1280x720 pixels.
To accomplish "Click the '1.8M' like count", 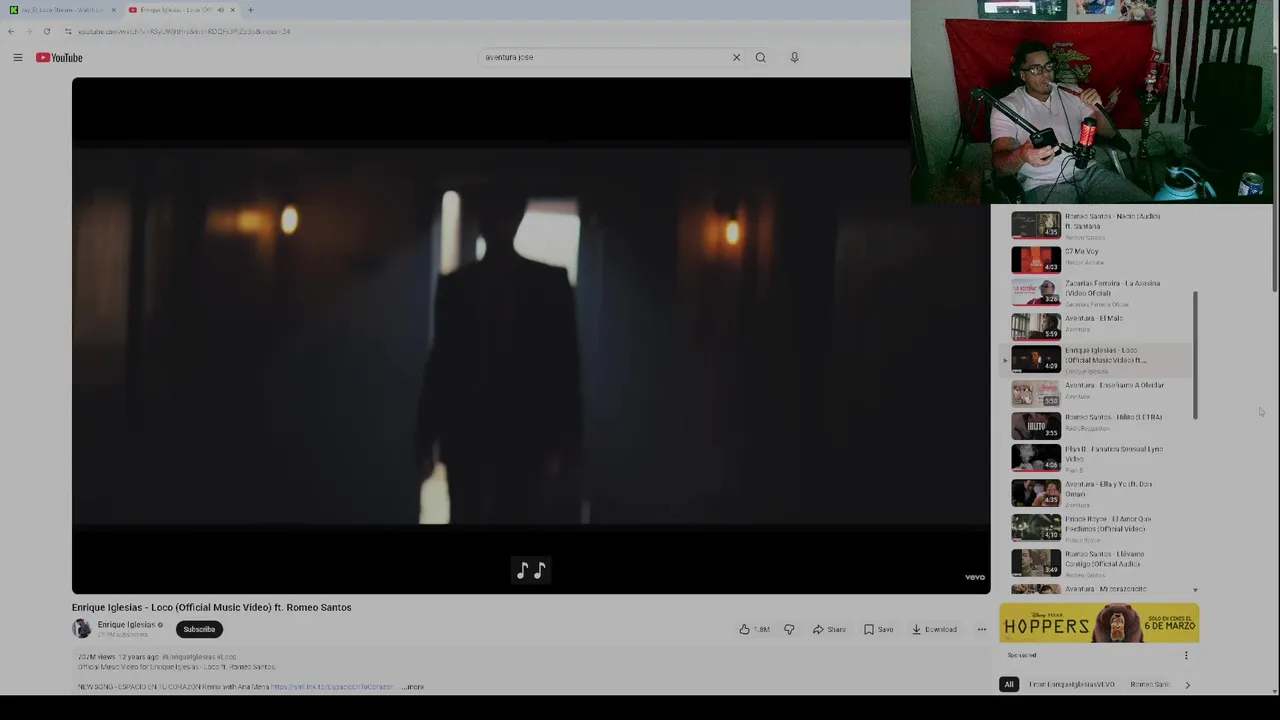I will pos(762,629).
